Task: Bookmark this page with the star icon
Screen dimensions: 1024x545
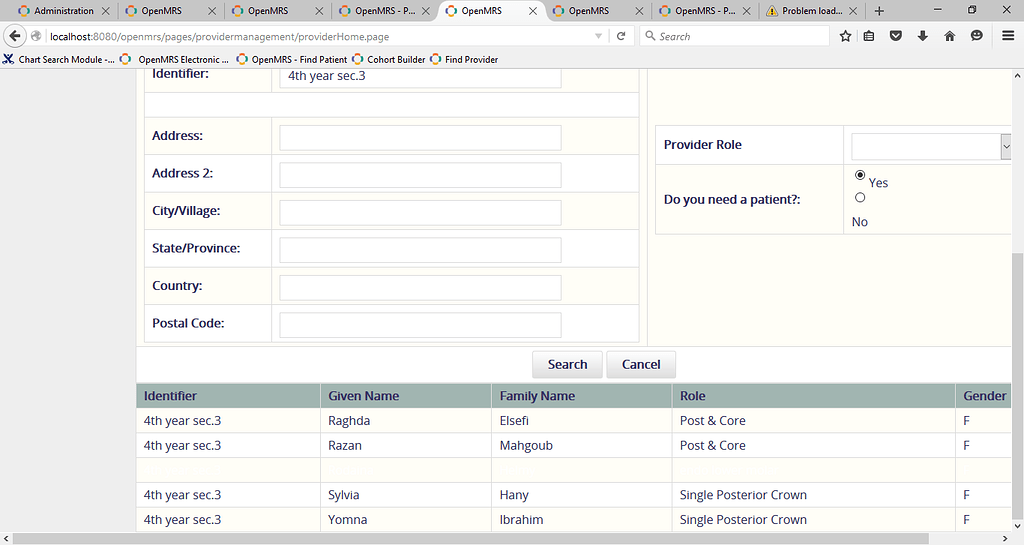Action: pos(846,36)
